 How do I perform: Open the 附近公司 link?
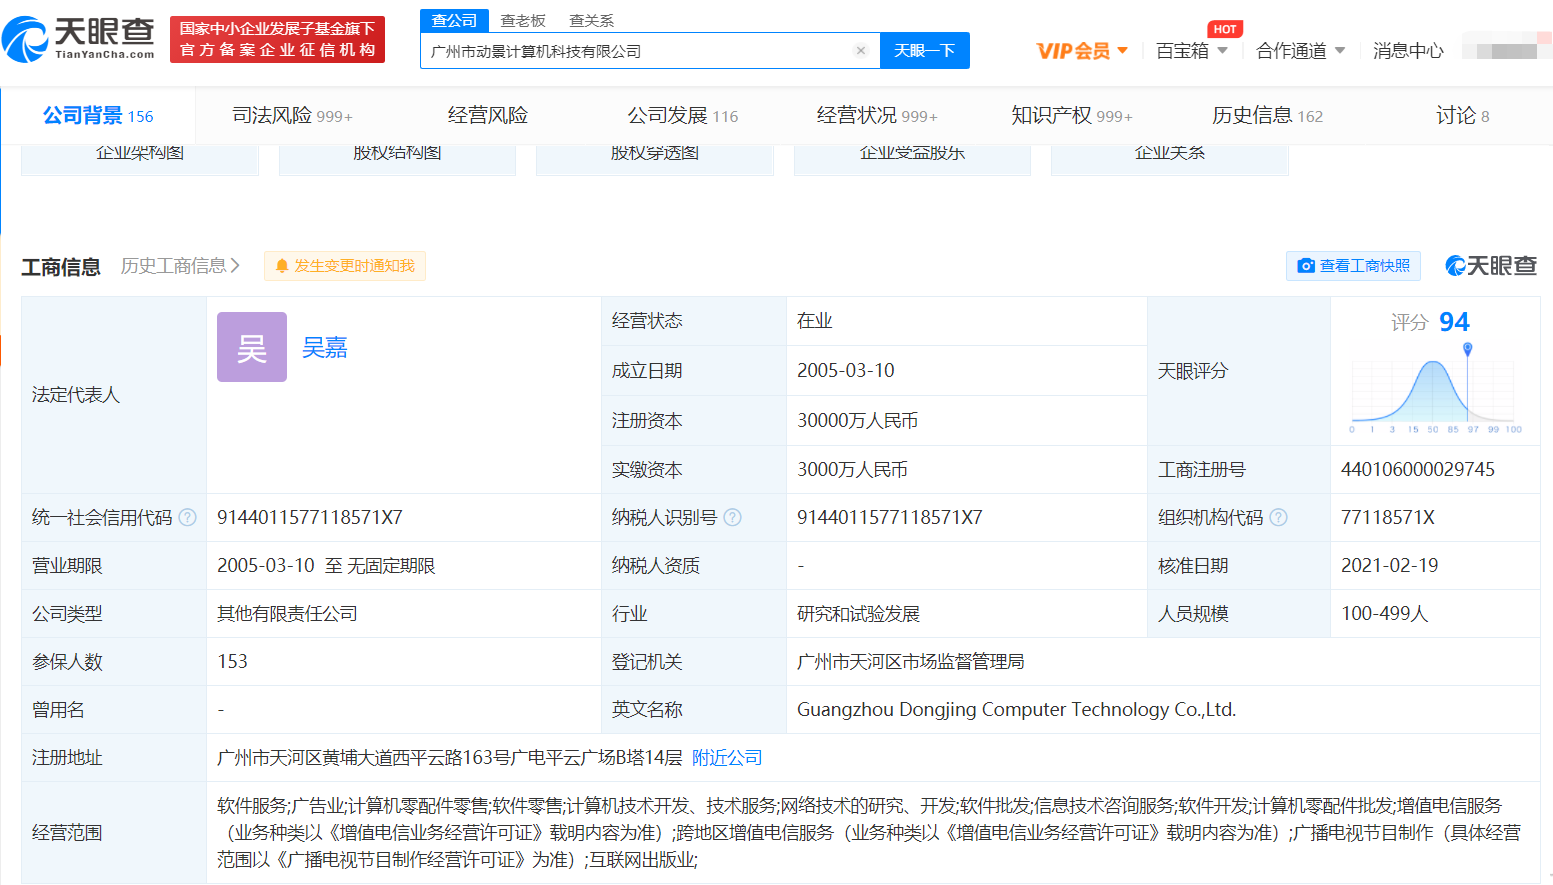click(x=727, y=758)
